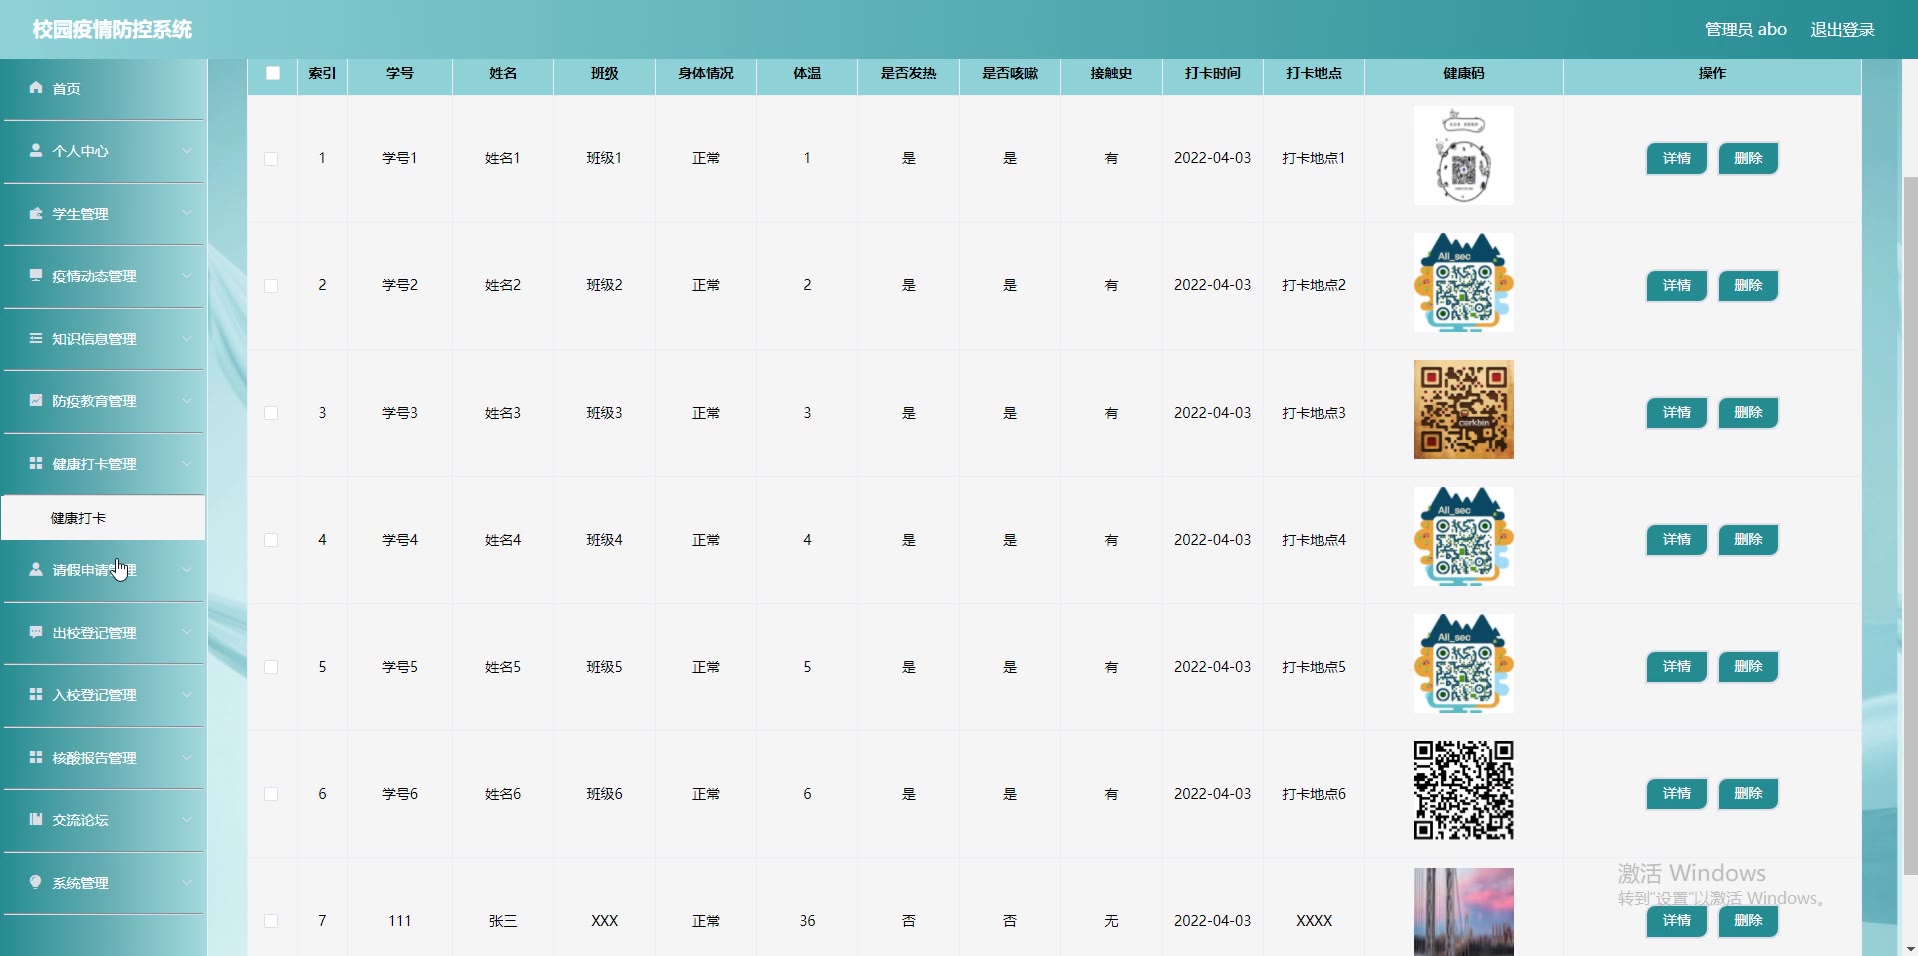The width and height of the screenshot is (1918, 956).
Task: Expand the 出校登记管理 menu arrow
Action: [187, 633]
